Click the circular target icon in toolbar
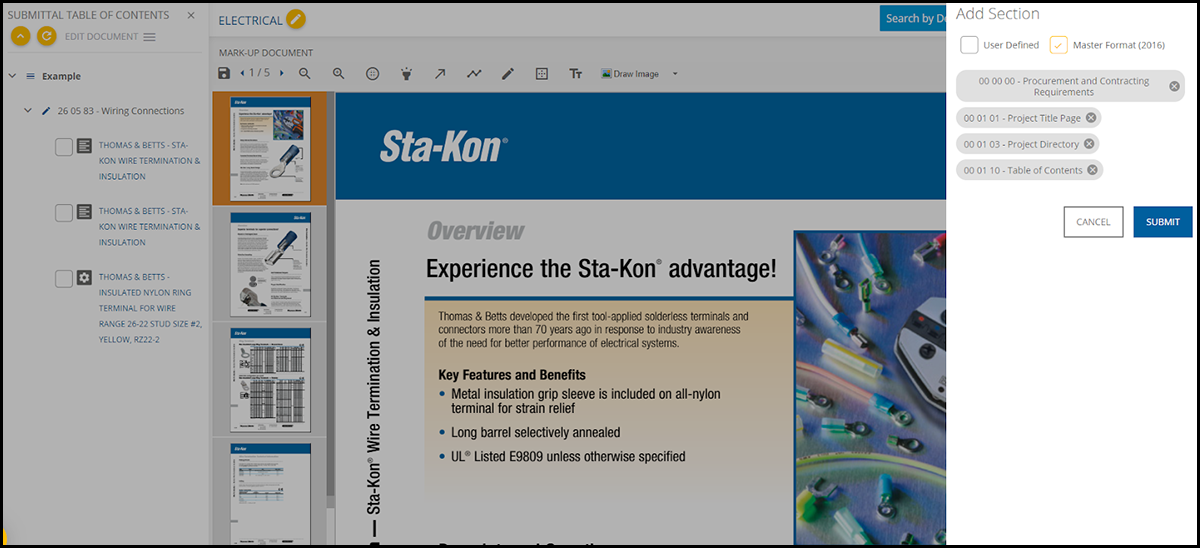 coord(372,73)
